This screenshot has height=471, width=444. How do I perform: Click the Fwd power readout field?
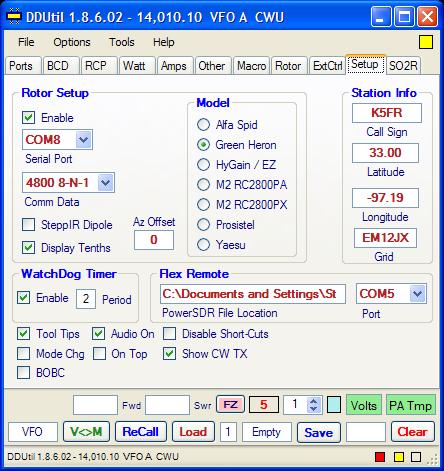[x=95, y=405]
